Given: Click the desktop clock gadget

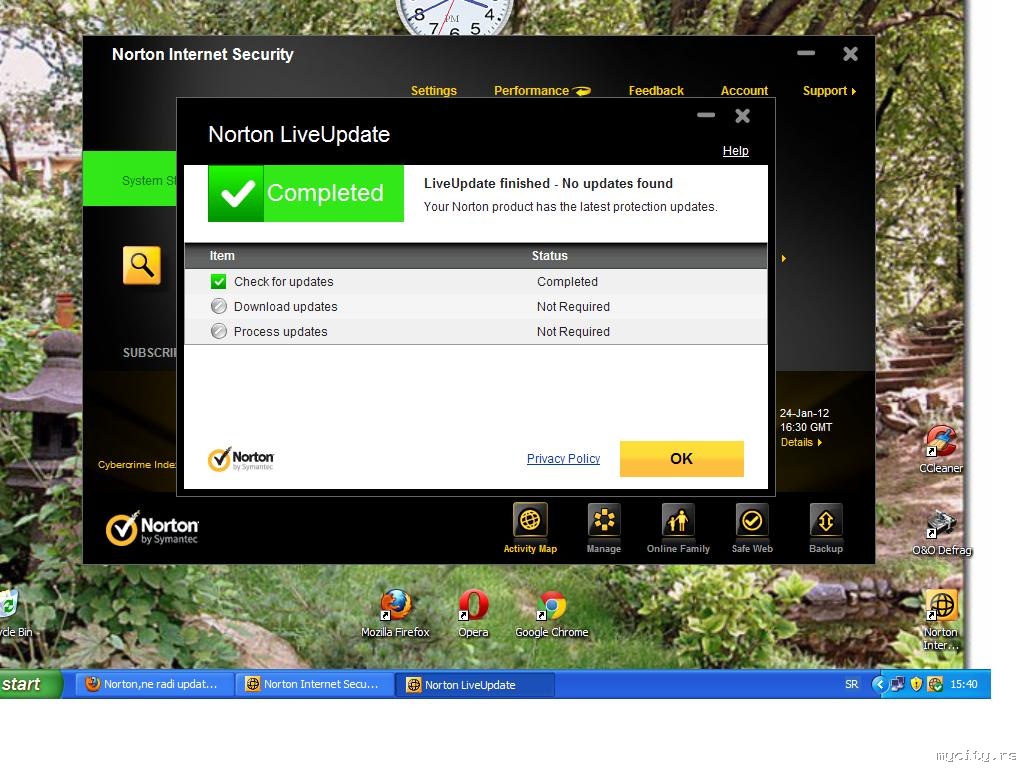Looking at the screenshot, I should (454, 16).
